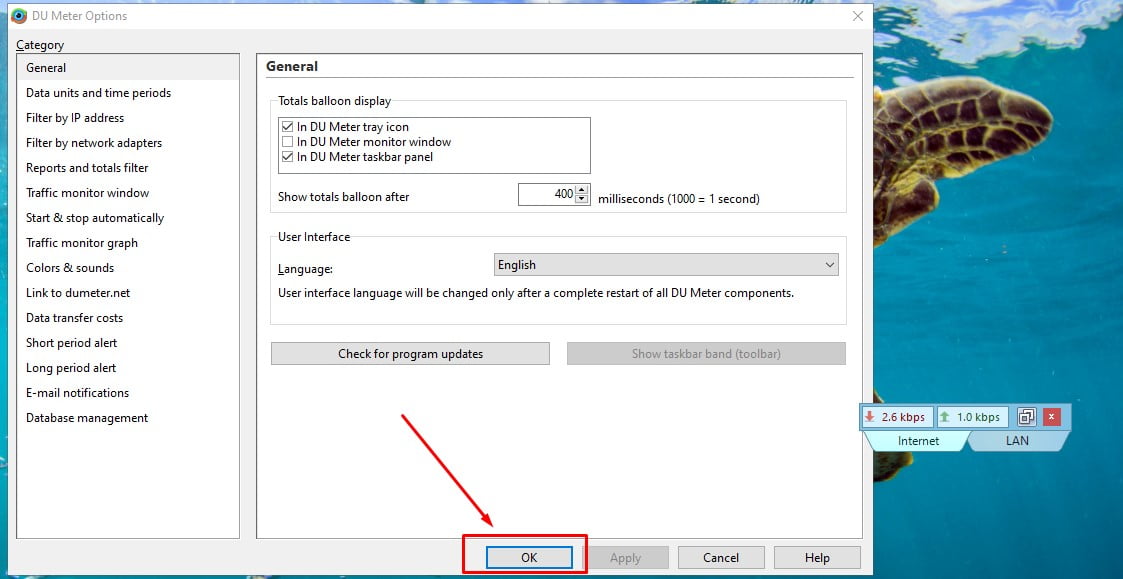The height and width of the screenshot is (579, 1123).
Task: Click the "Language:" label
Action: tap(305, 269)
